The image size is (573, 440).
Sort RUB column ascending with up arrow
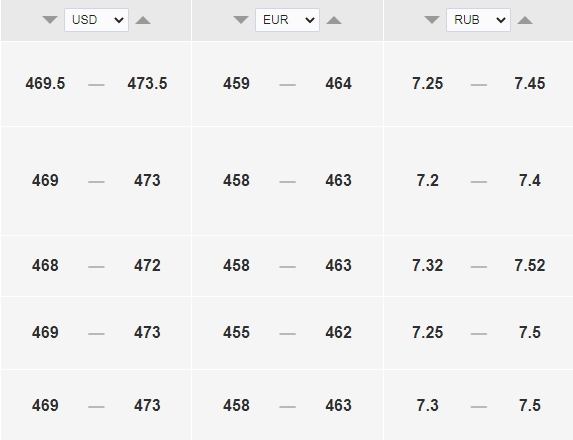click(x=525, y=20)
